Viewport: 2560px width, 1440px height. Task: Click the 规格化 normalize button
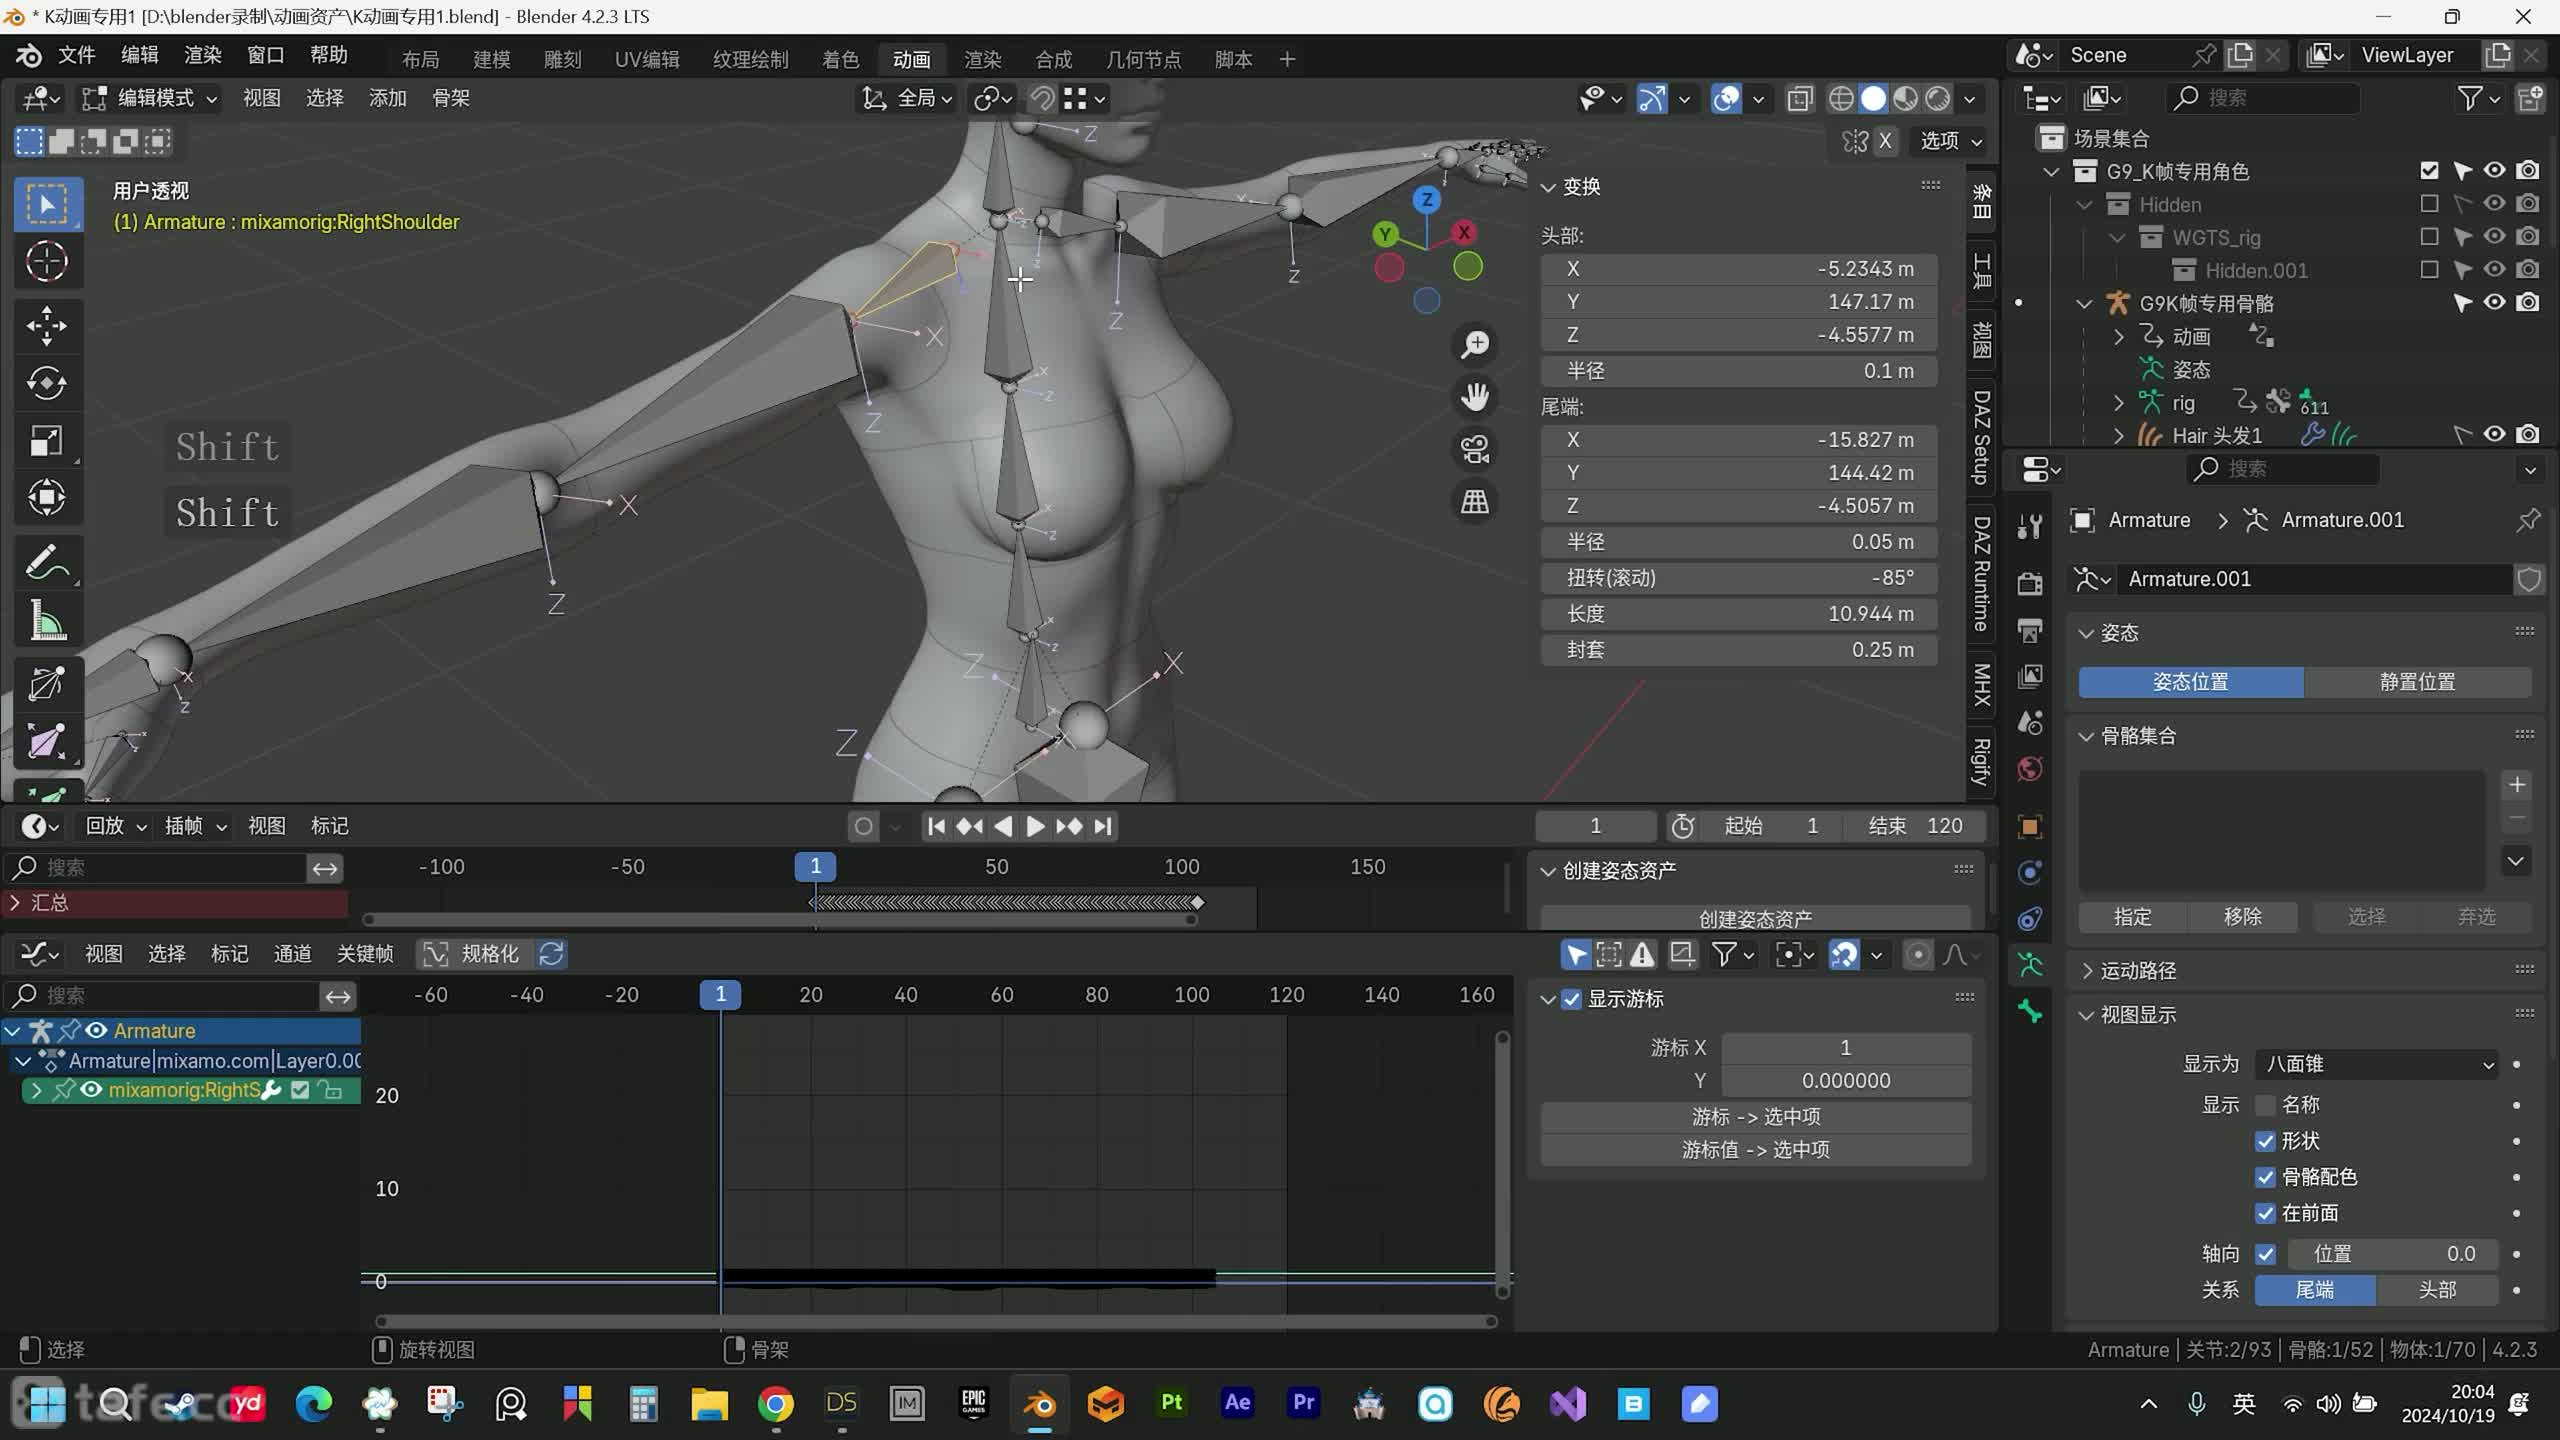pos(474,954)
